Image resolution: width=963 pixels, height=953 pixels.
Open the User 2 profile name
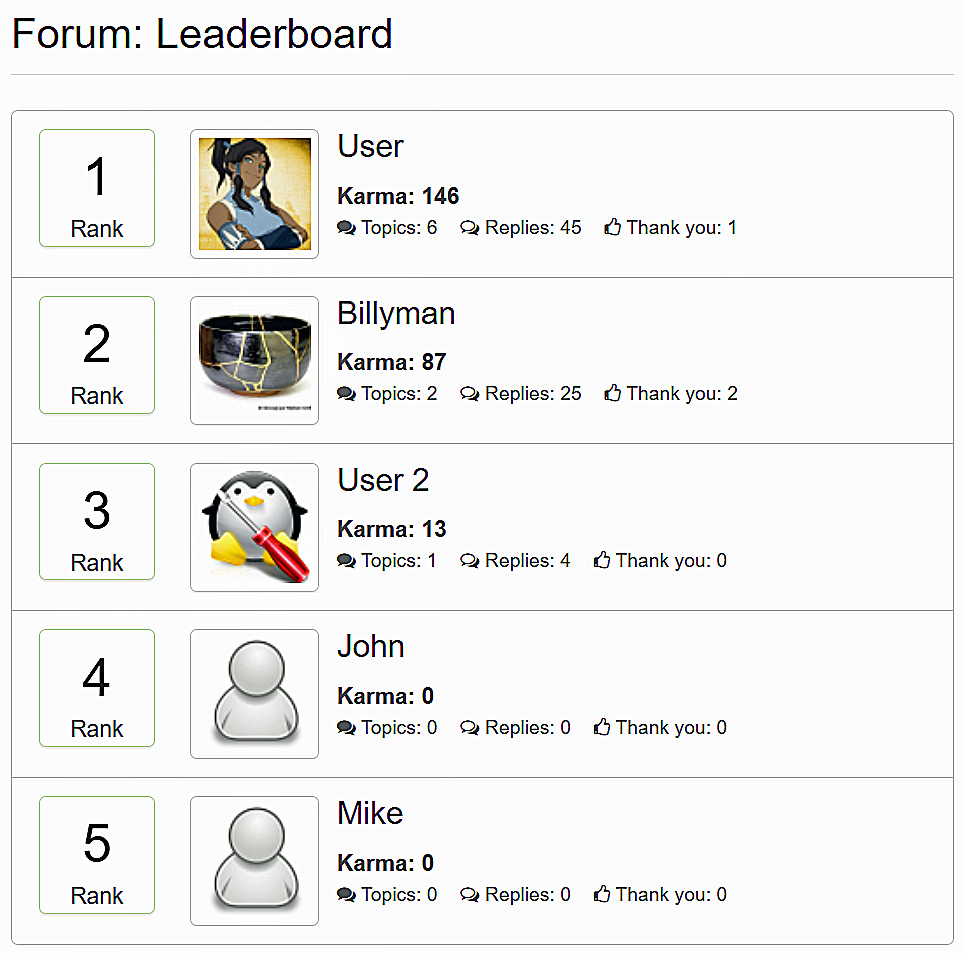pos(383,480)
